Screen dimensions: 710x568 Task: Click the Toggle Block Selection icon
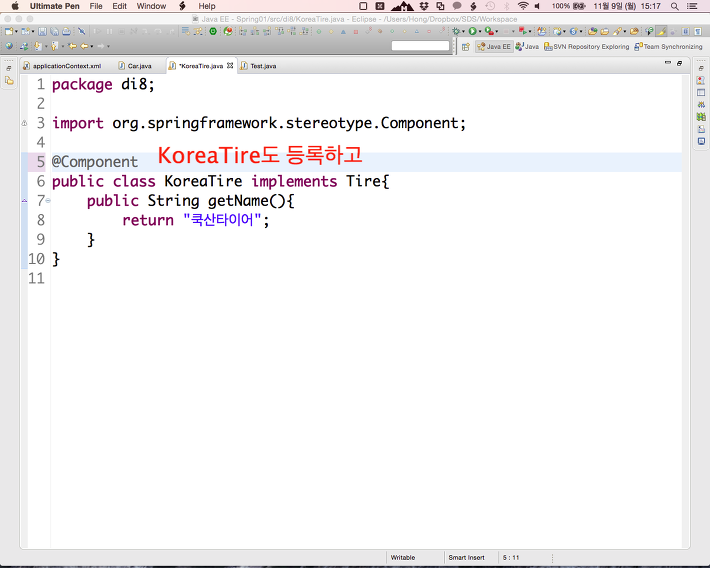pos(686,31)
